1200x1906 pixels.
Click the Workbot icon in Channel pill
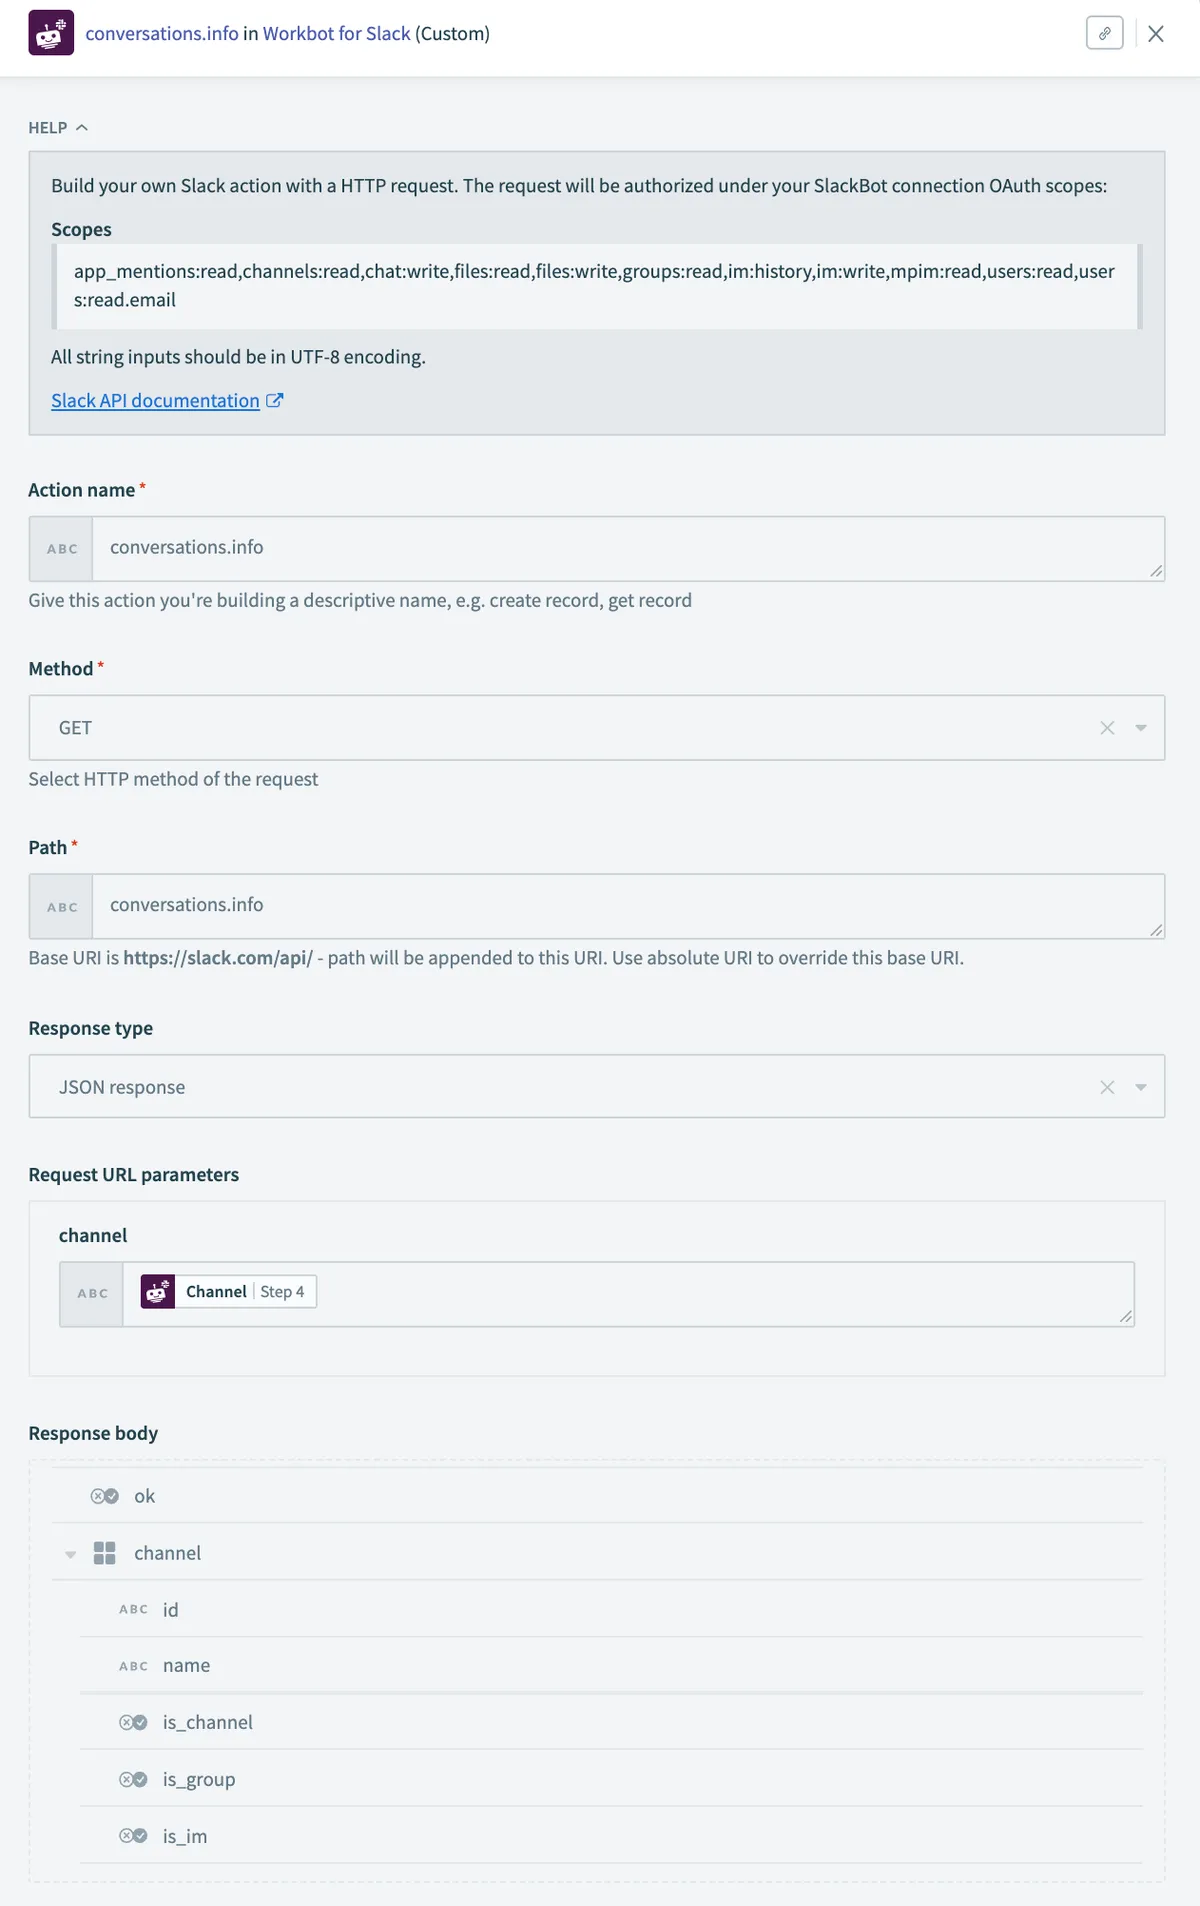pyautogui.click(x=158, y=1292)
